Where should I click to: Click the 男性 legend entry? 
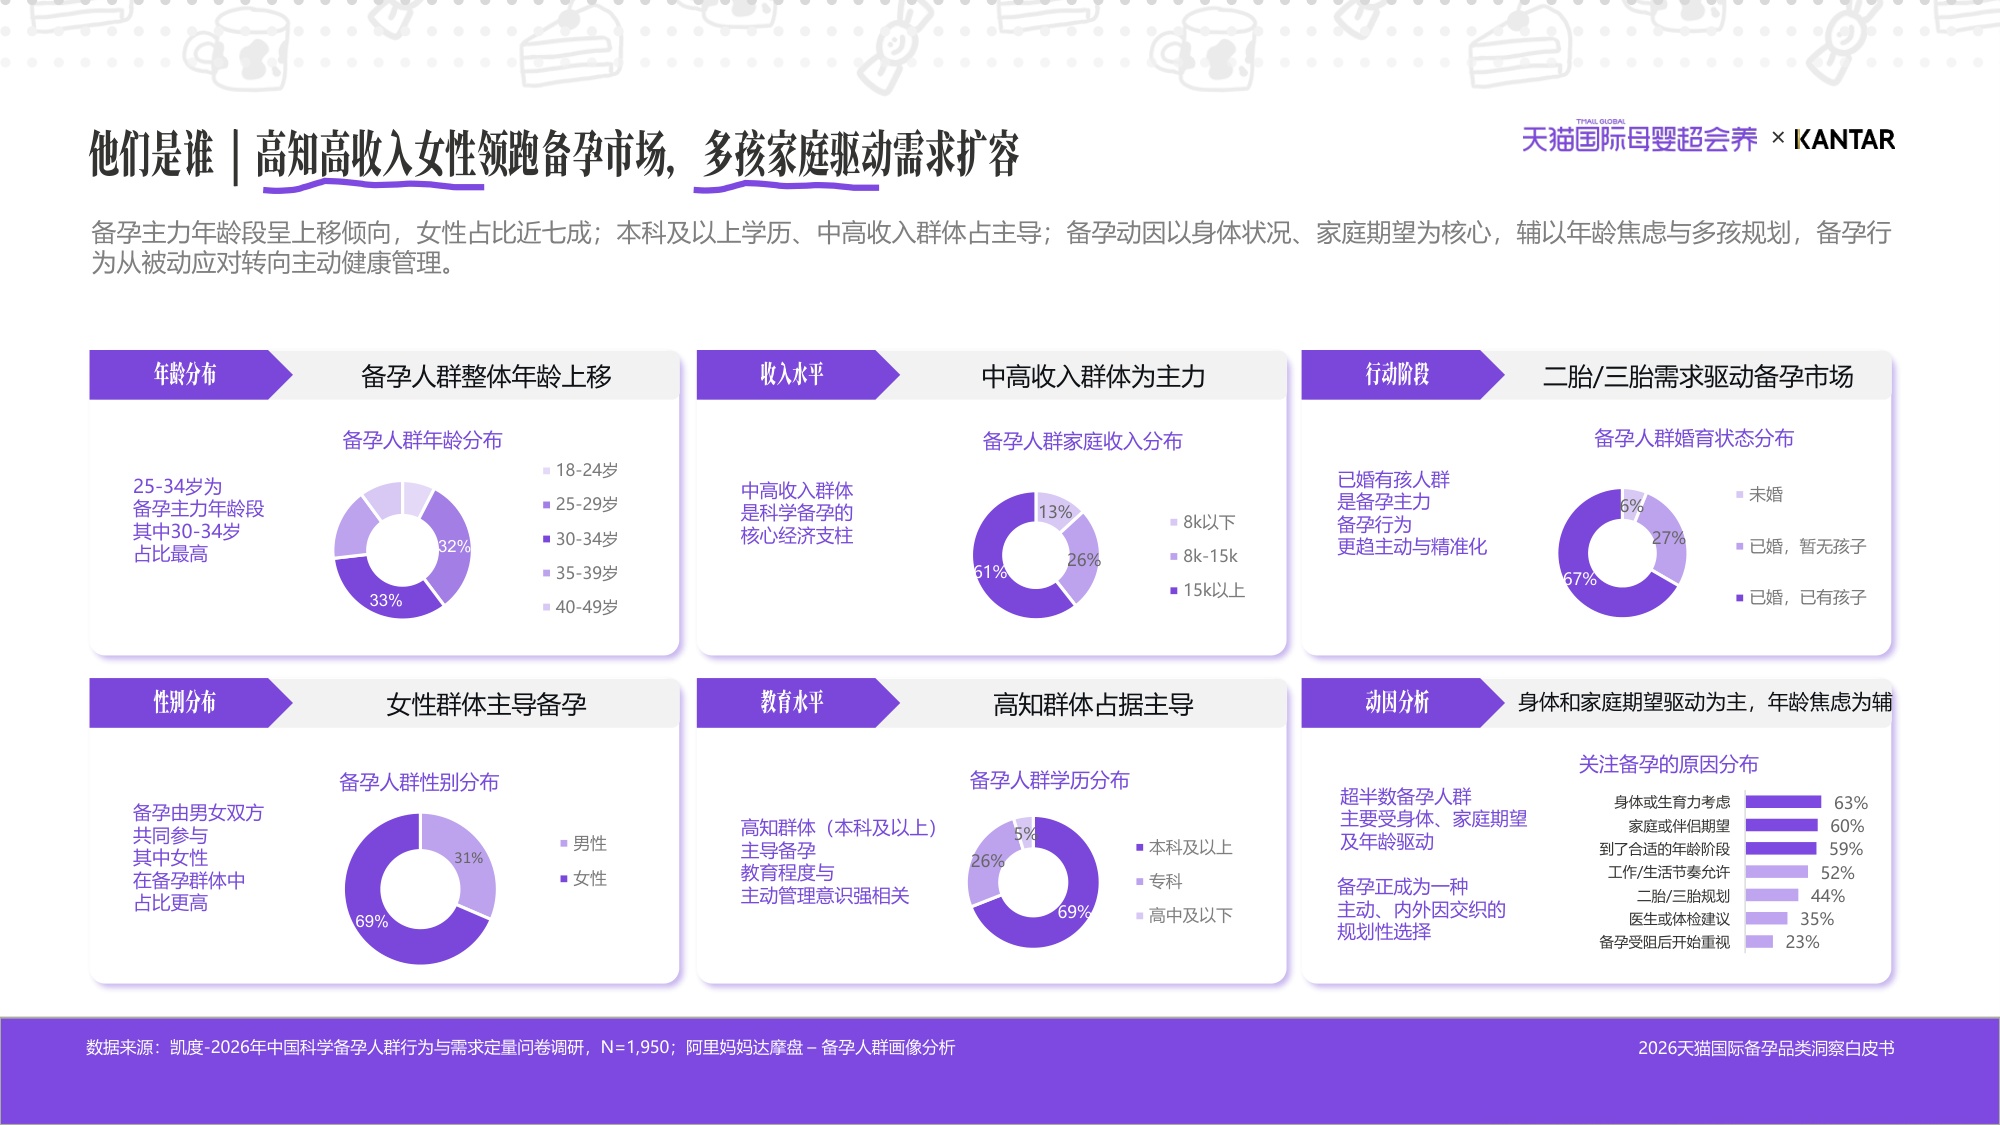[x=583, y=843]
